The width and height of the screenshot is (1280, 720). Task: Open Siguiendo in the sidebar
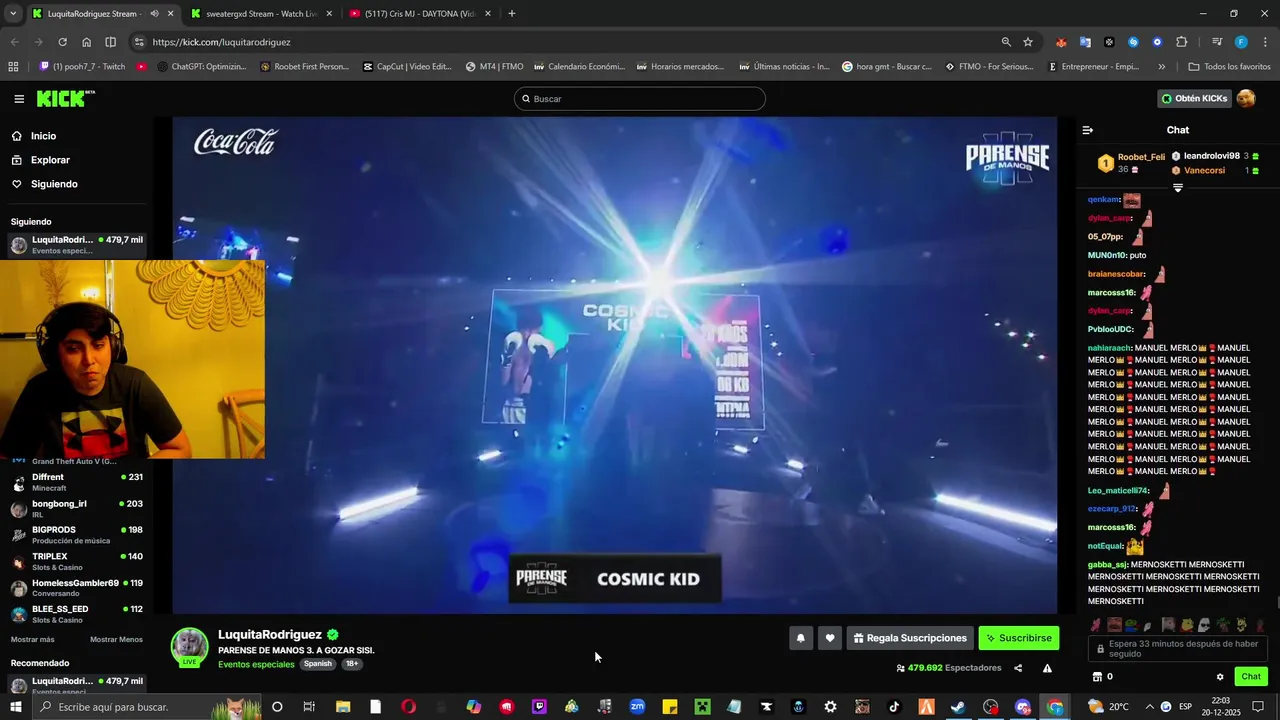[44, 184]
